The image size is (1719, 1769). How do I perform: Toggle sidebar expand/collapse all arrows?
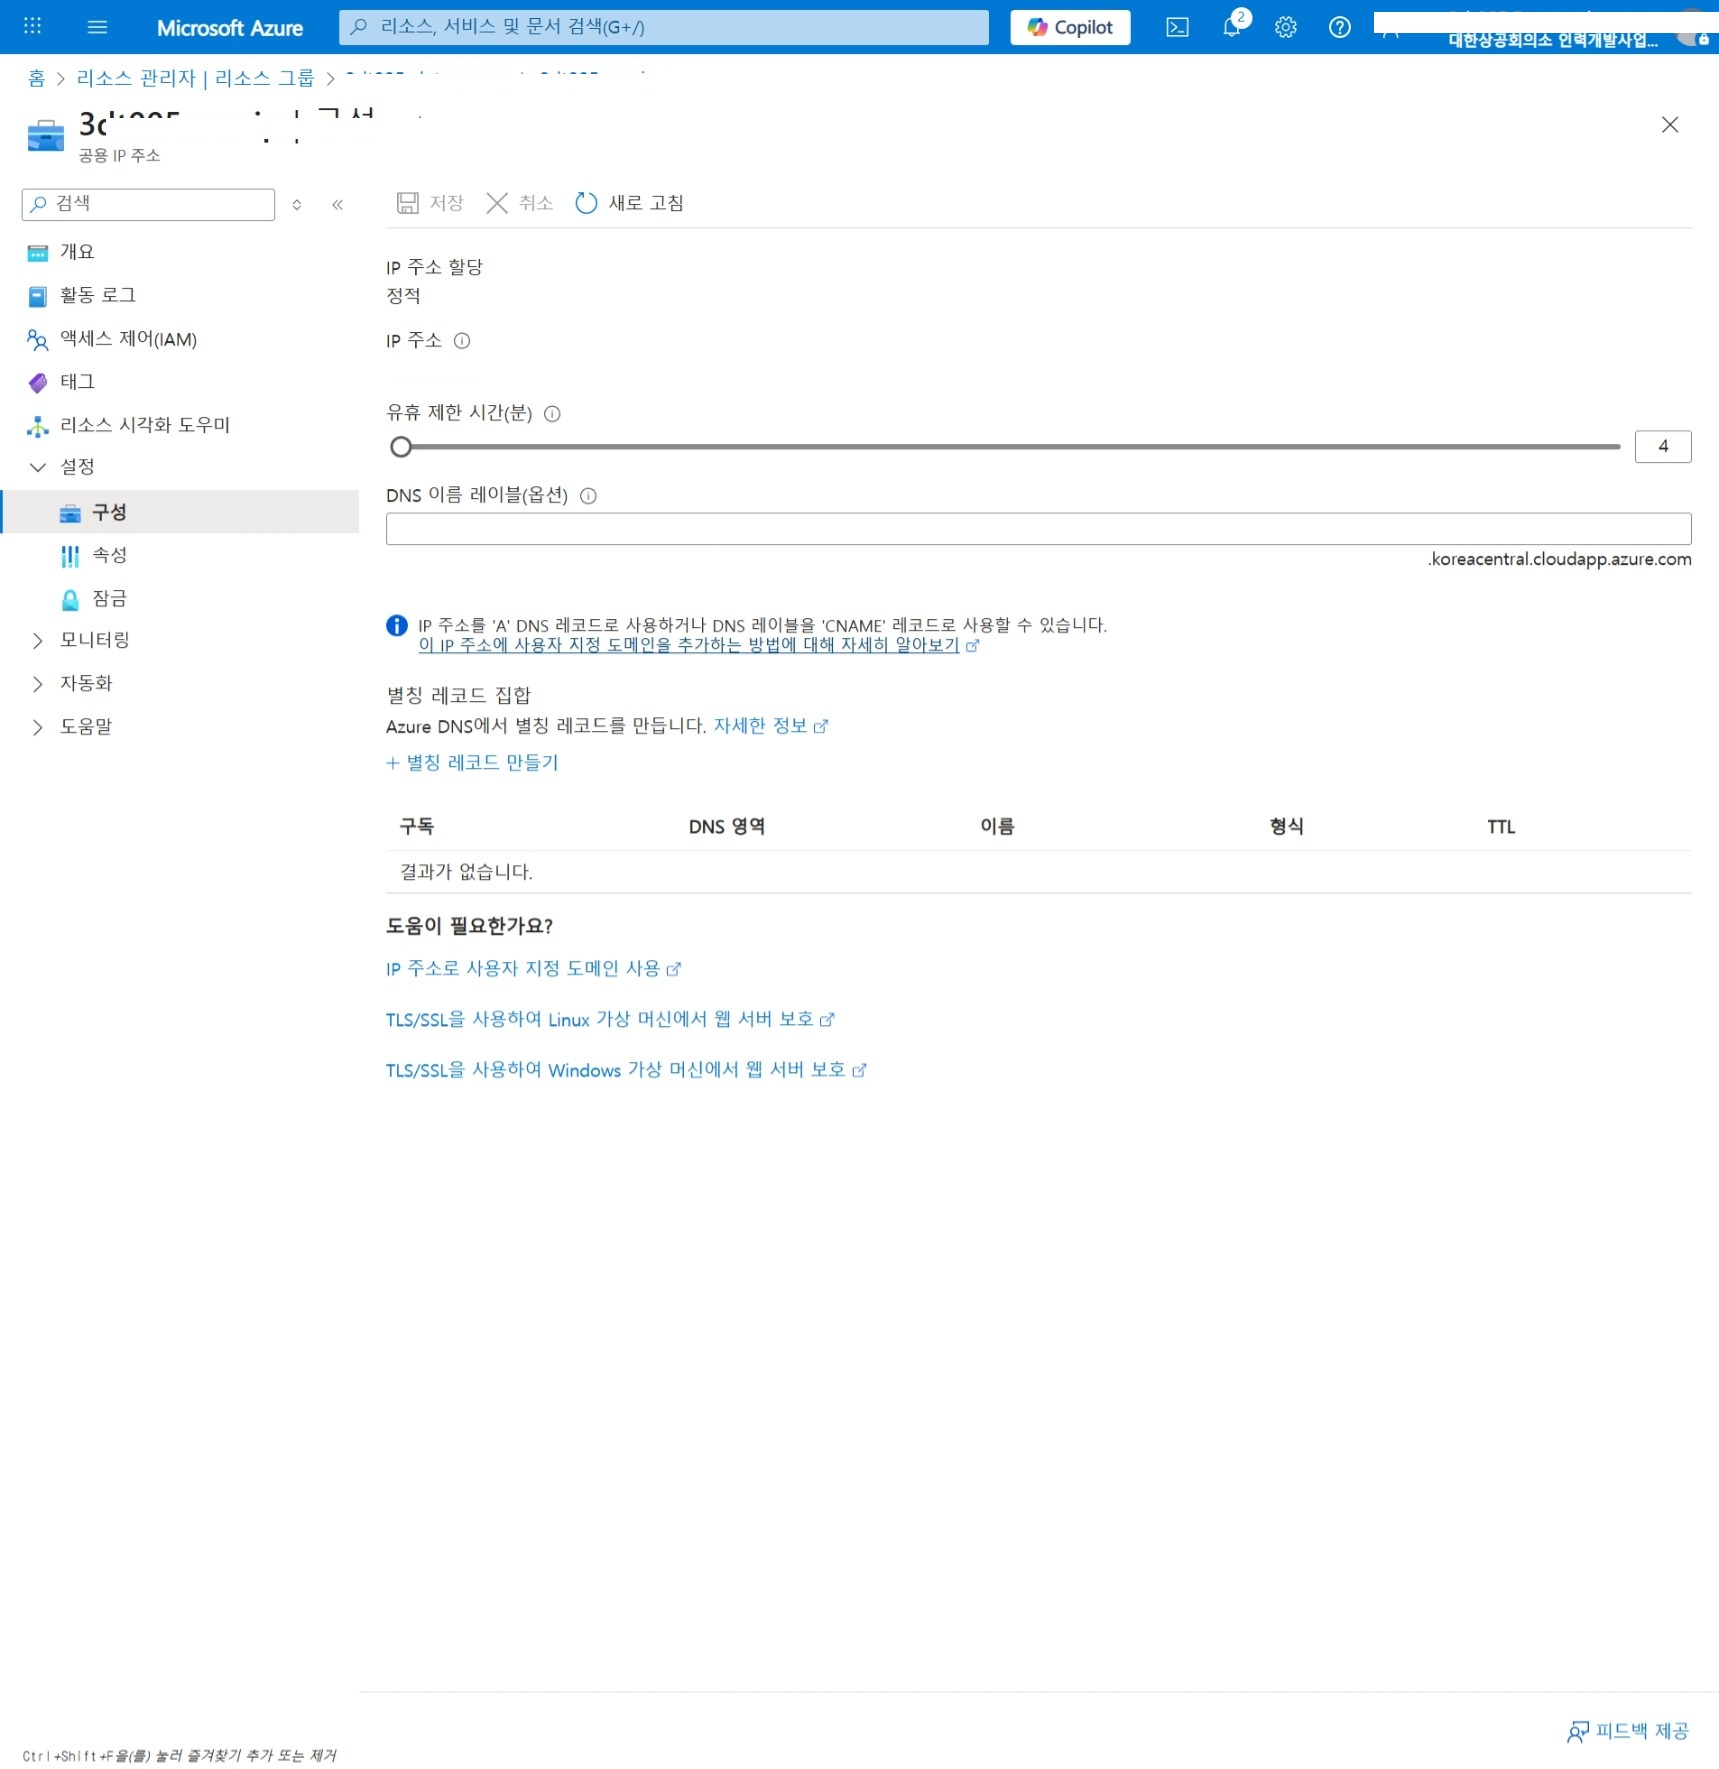[x=297, y=205]
